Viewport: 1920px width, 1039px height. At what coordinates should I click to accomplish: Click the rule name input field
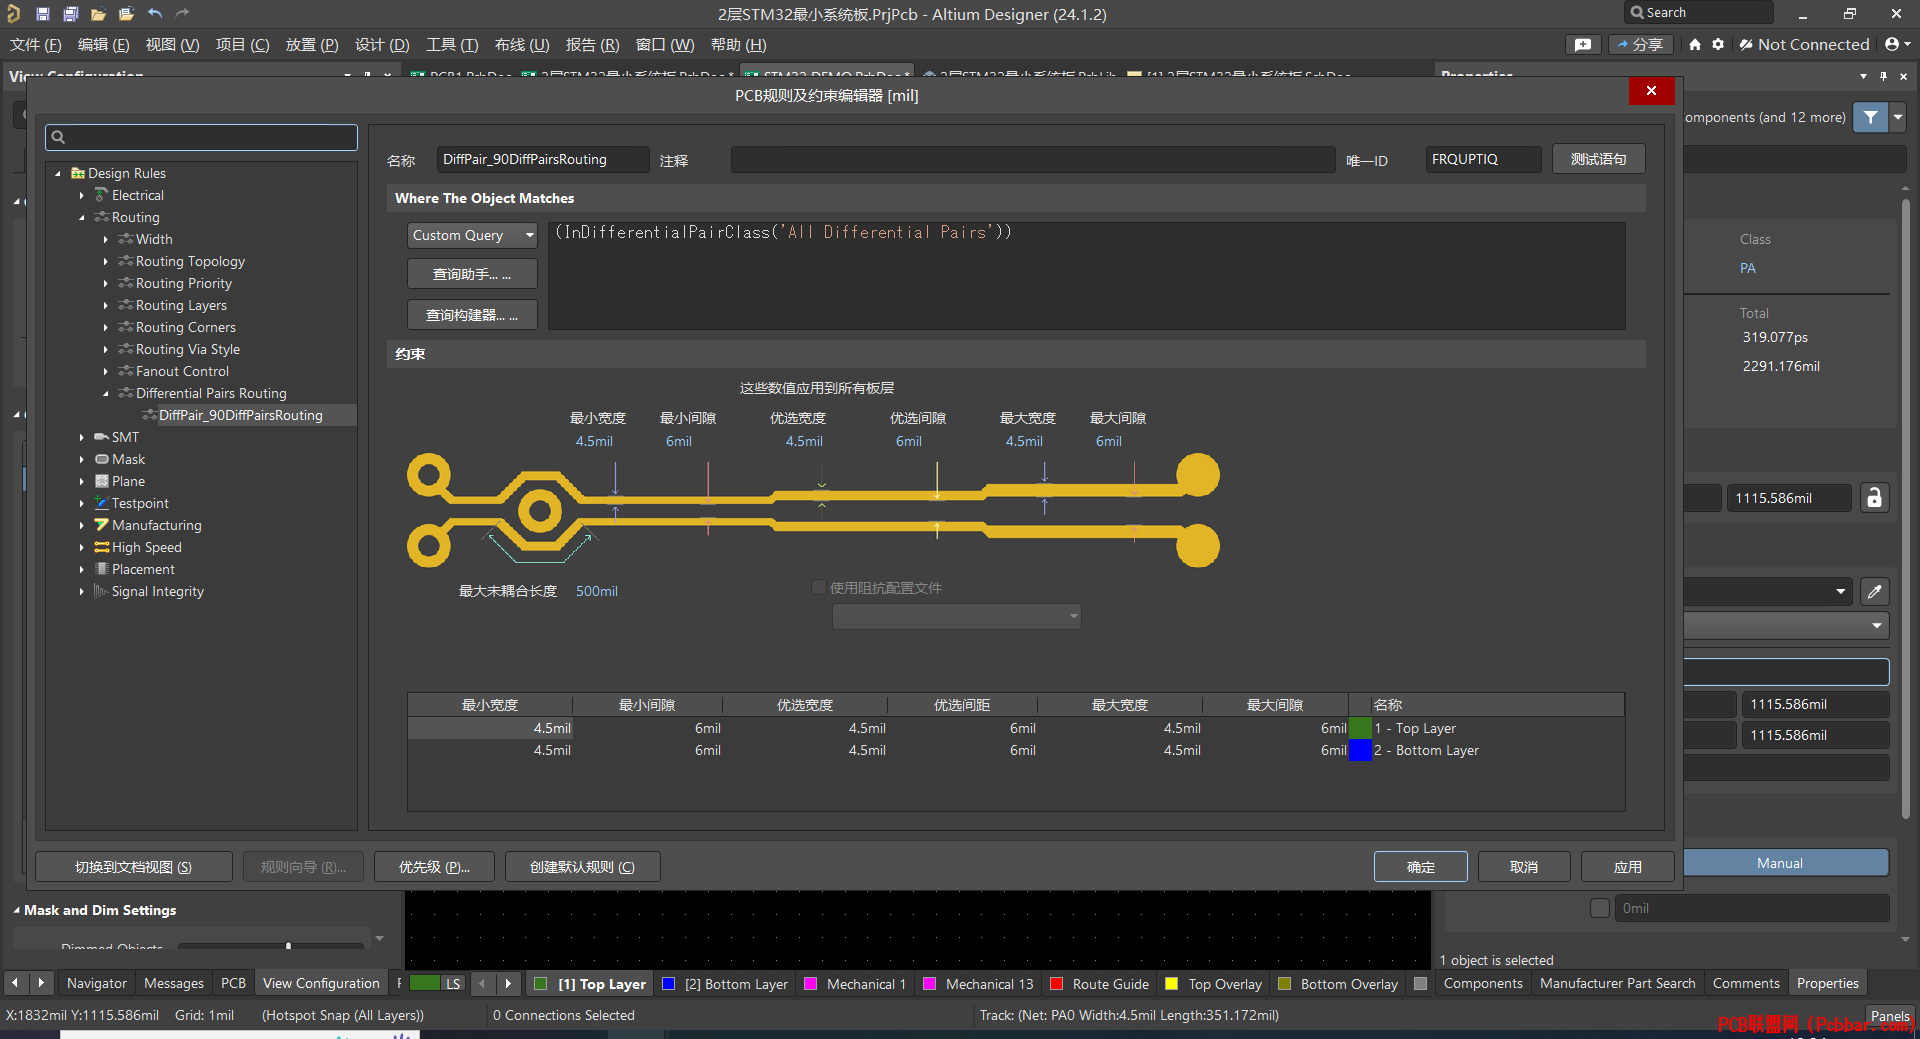(x=543, y=159)
